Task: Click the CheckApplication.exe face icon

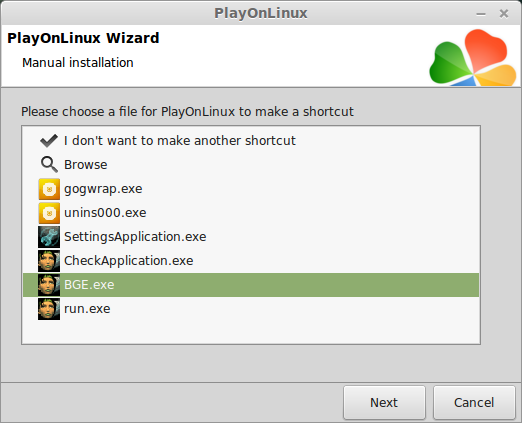Action: (x=49, y=261)
